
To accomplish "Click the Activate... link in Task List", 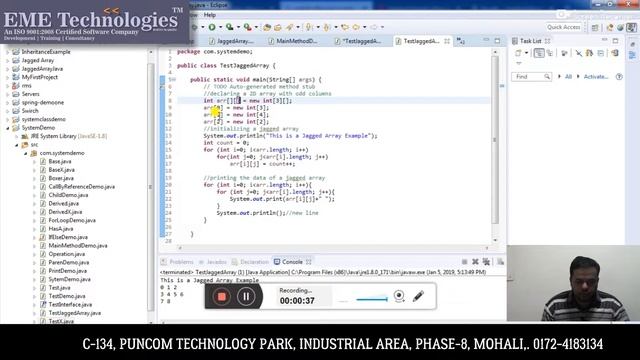I will tap(596, 77).
